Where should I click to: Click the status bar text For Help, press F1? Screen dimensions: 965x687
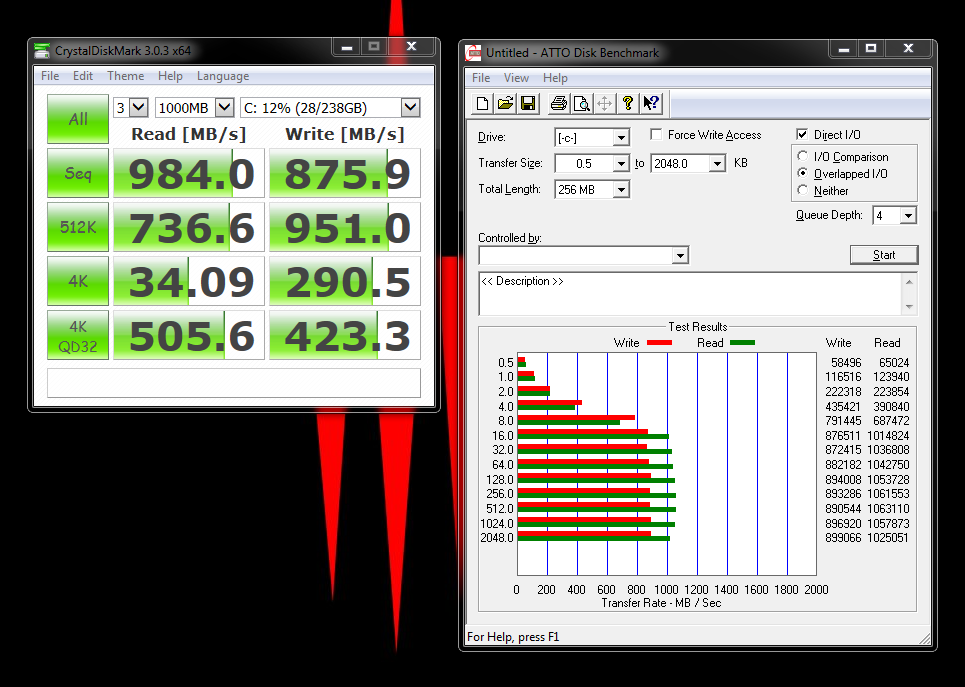[513, 637]
